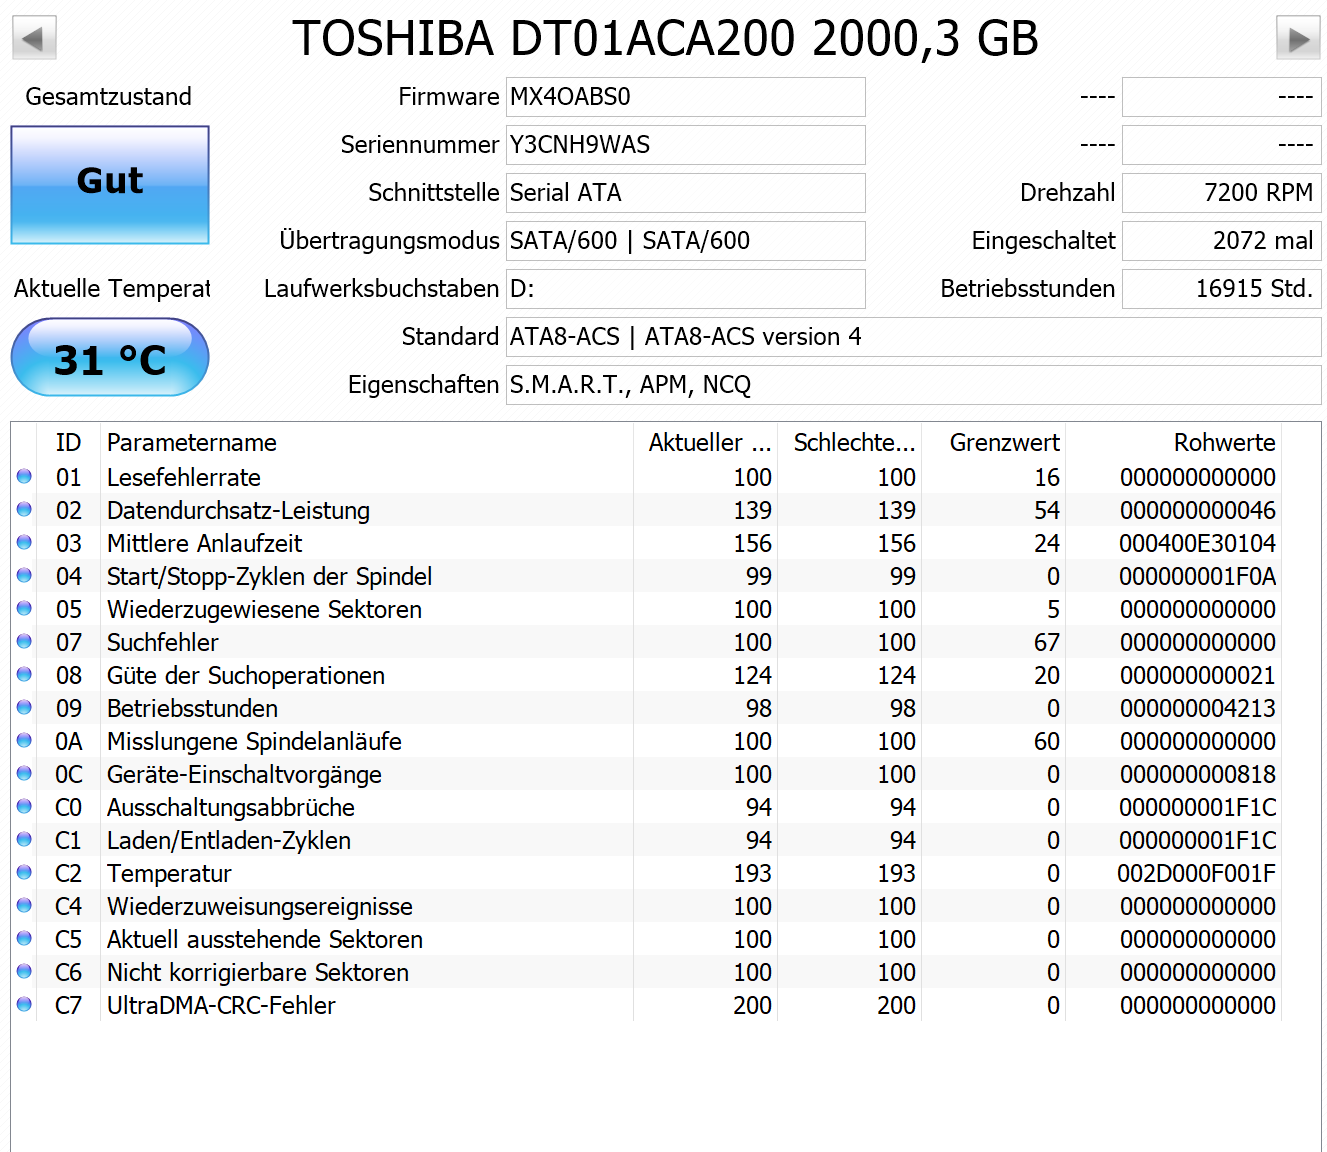Click the 31 °C temperature button
The width and height of the screenshot is (1327, 1152).
110,358
